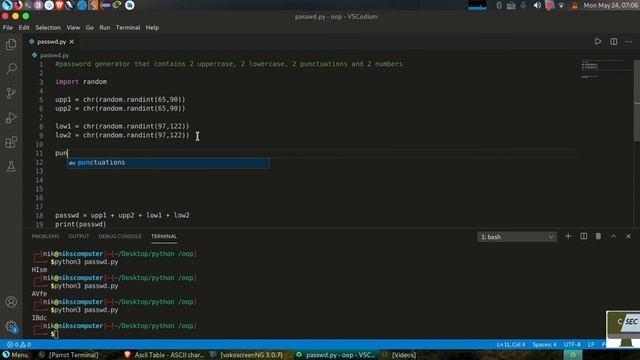Open the View menu
Image resolution: width=640 pixels, height=360 pixels.
pyautogui.click(x=73, y=27)
